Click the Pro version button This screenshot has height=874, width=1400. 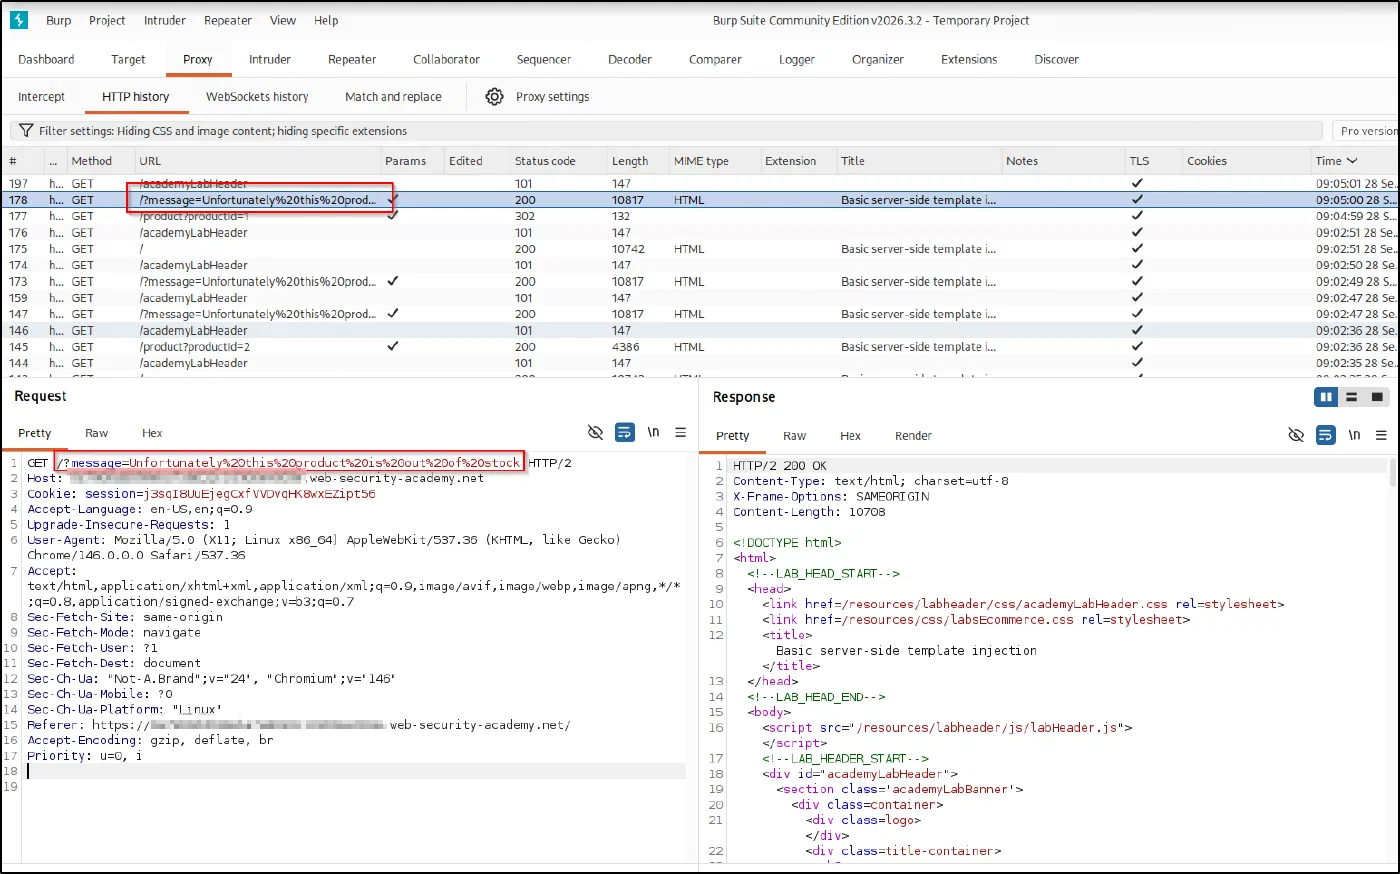[x=1367, y=131]
